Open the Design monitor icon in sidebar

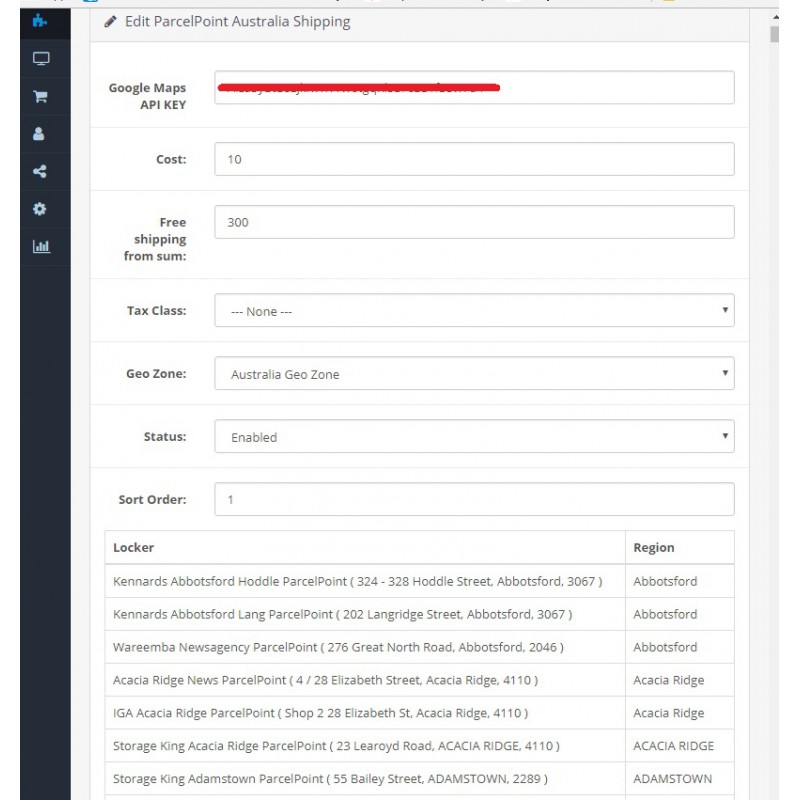(x=40, y=59)
